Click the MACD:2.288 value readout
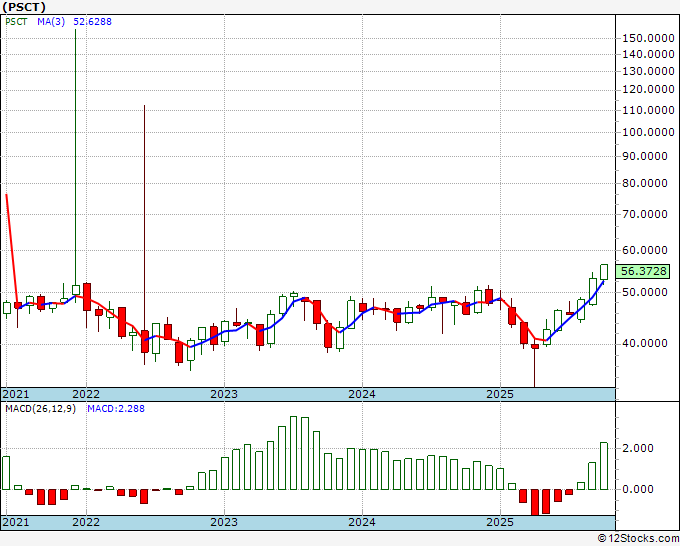The image size is (680, 546). tap(116, 409)
